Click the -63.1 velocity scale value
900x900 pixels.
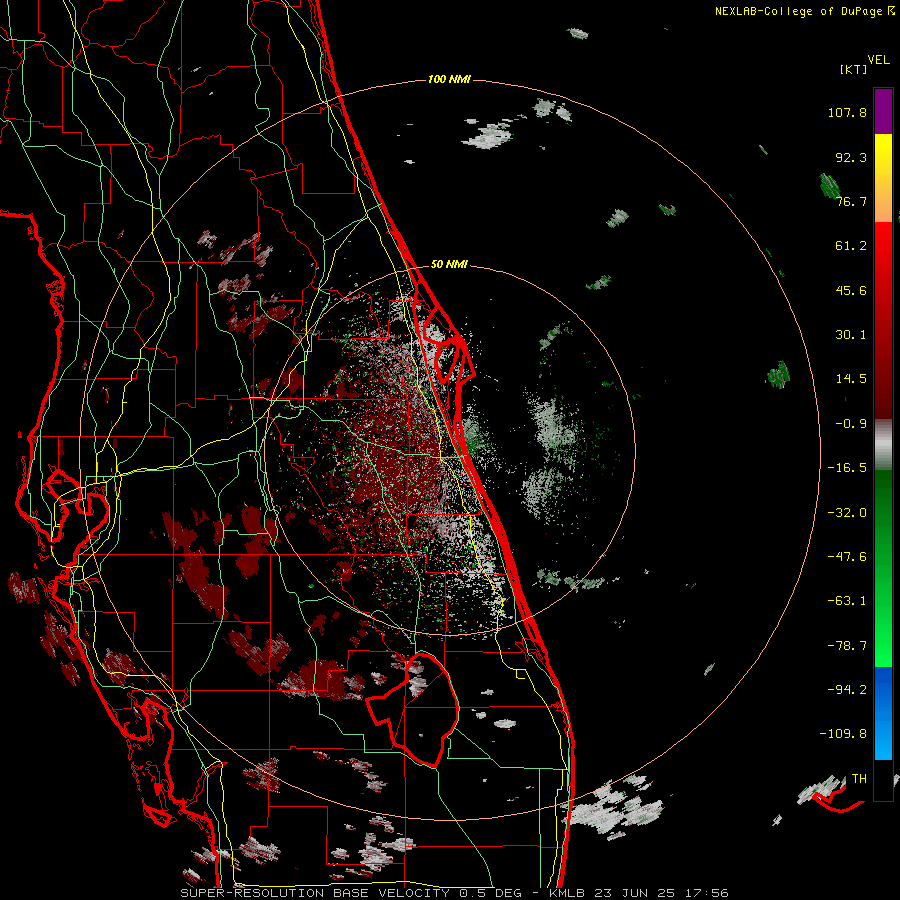pos(847,601)
